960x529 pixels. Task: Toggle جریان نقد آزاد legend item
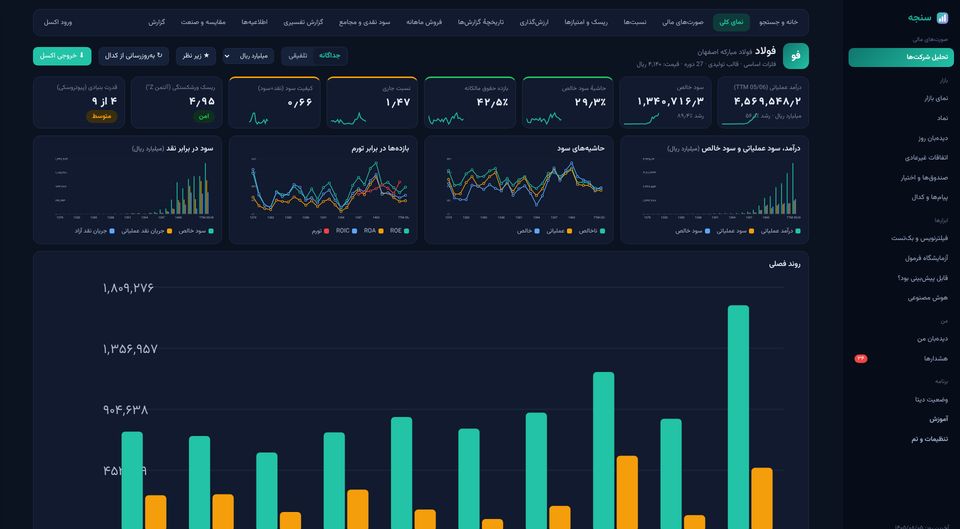pos(94,231)
